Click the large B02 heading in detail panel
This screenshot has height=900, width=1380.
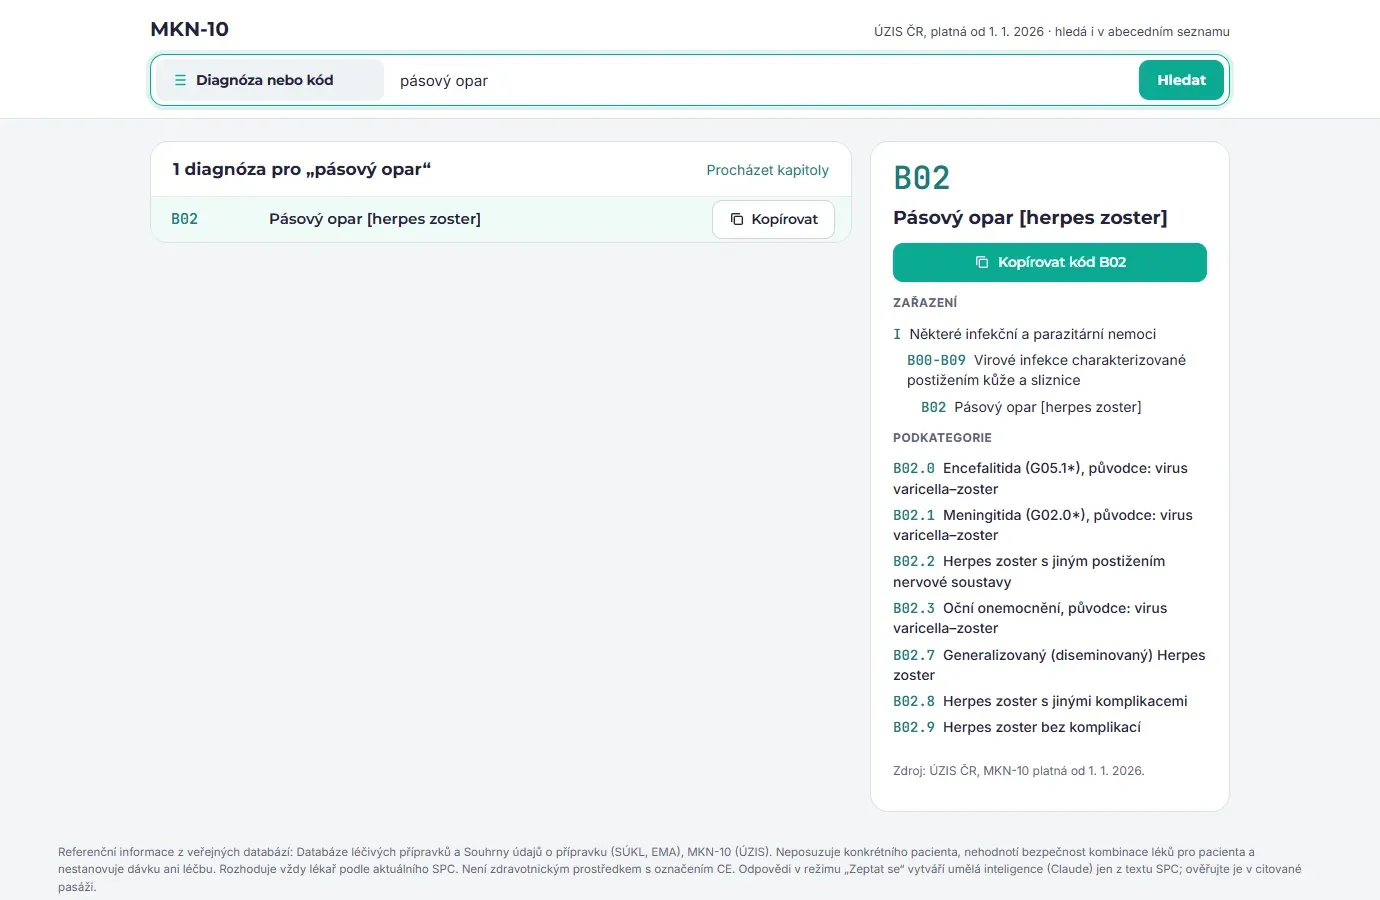[x=922, y=178]
